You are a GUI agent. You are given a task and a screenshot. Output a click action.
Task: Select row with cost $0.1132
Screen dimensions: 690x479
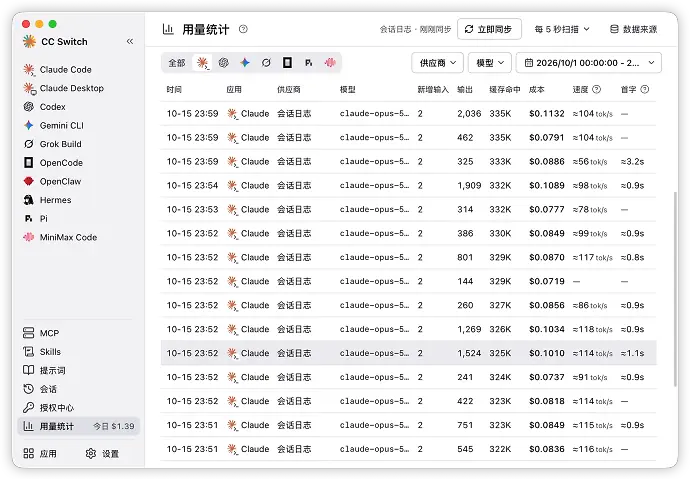click(x=408, y=113)
